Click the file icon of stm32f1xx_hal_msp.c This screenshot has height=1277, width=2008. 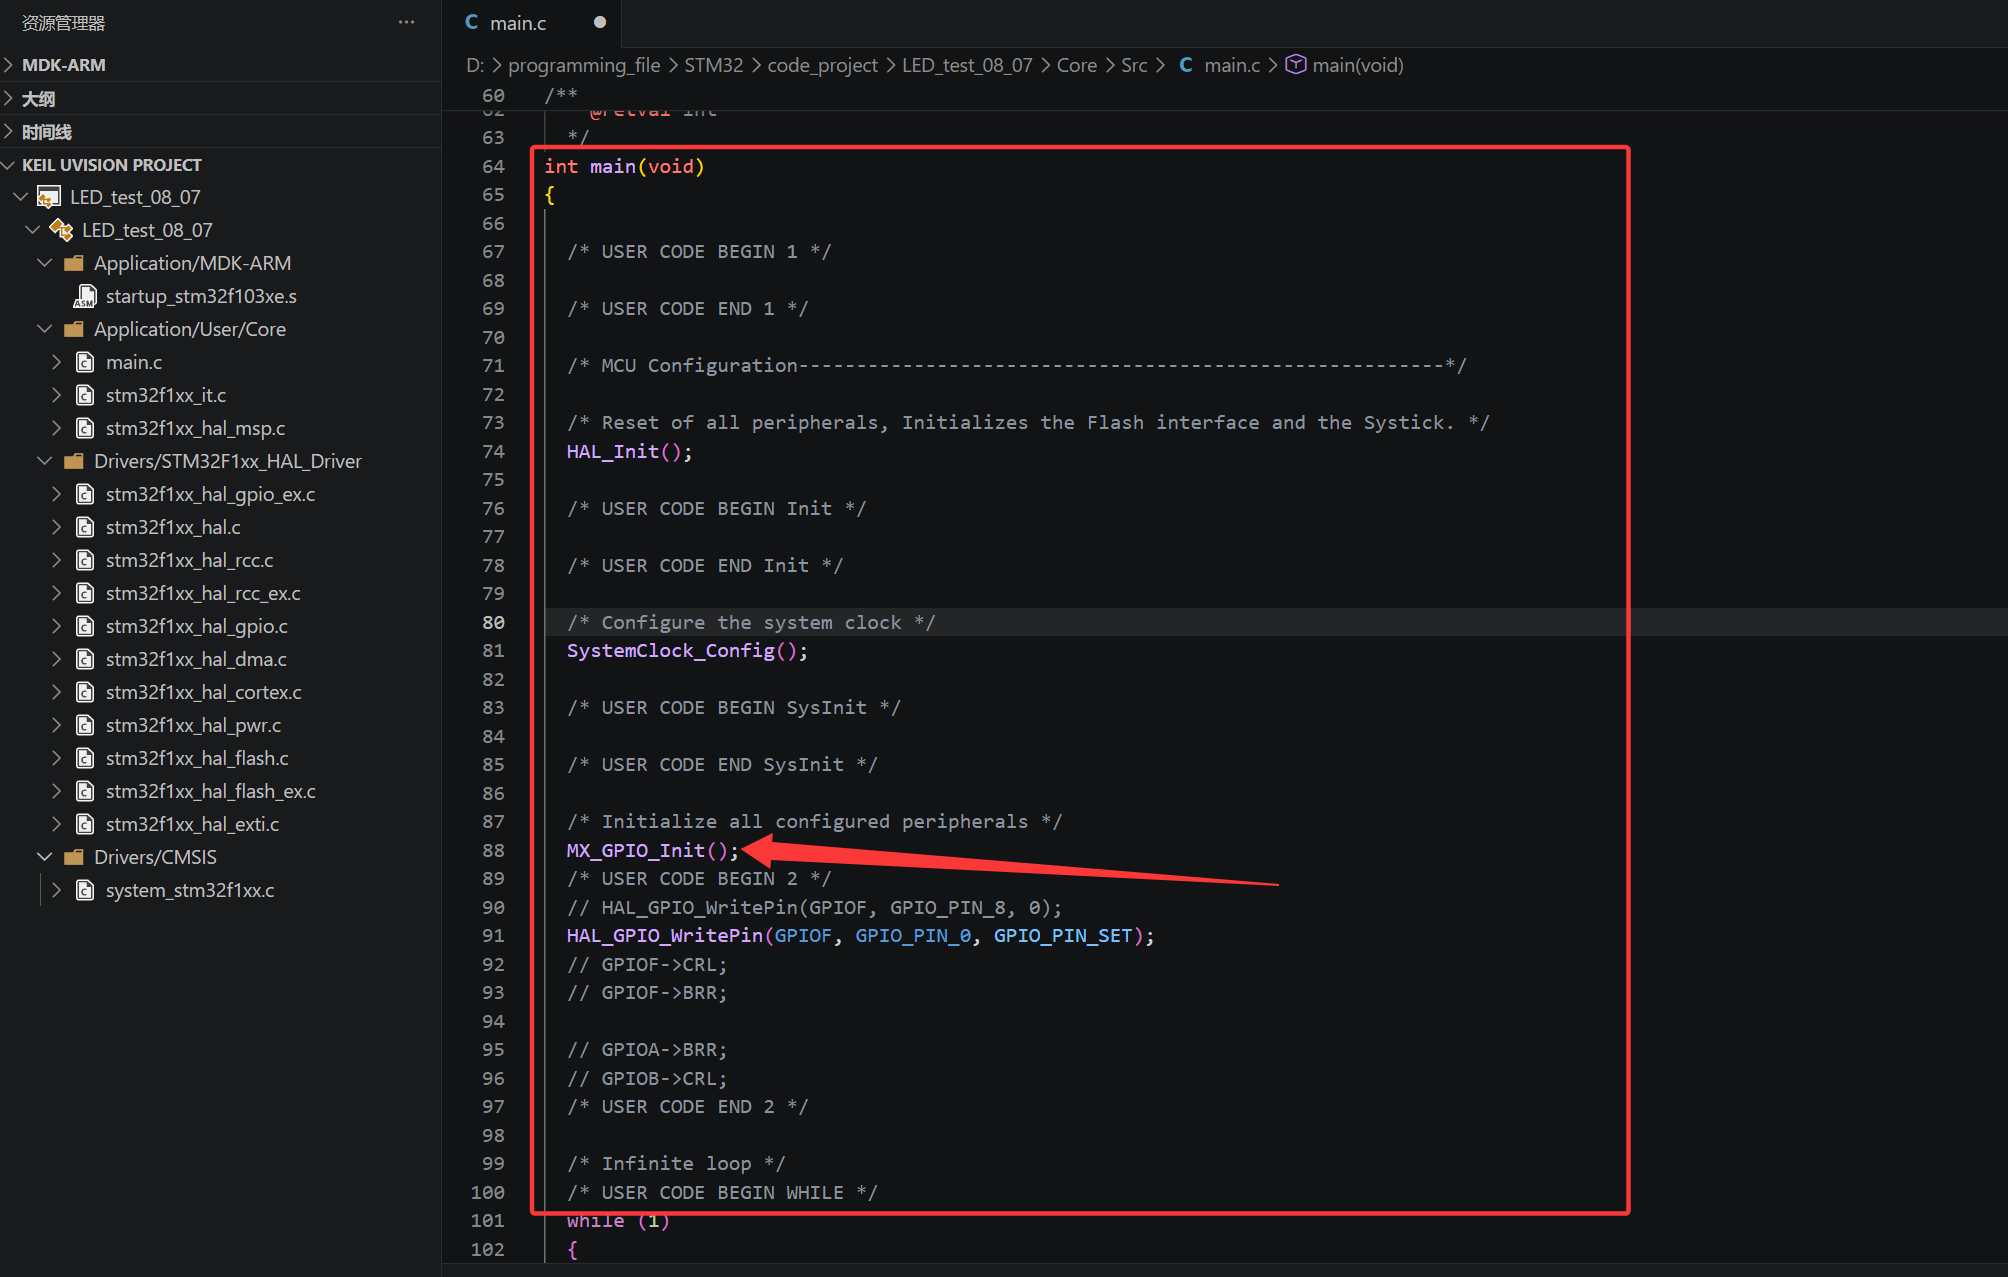pos(86,428)
